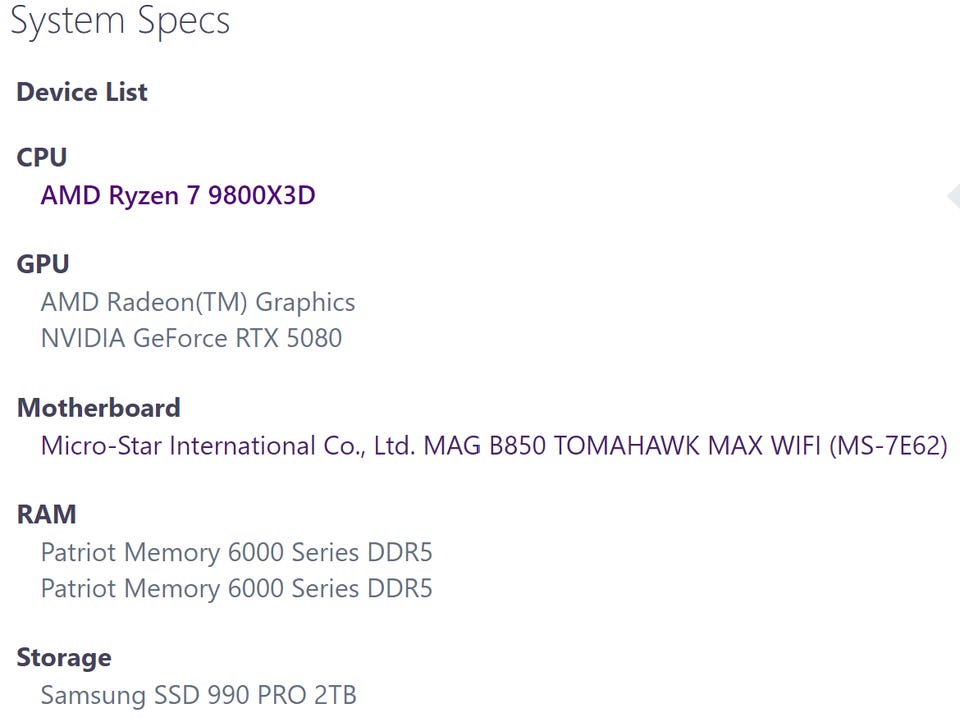Select the AMD Radeon(TM) Graphics entry
Screen dimensions: 960x722
point(197,302)
